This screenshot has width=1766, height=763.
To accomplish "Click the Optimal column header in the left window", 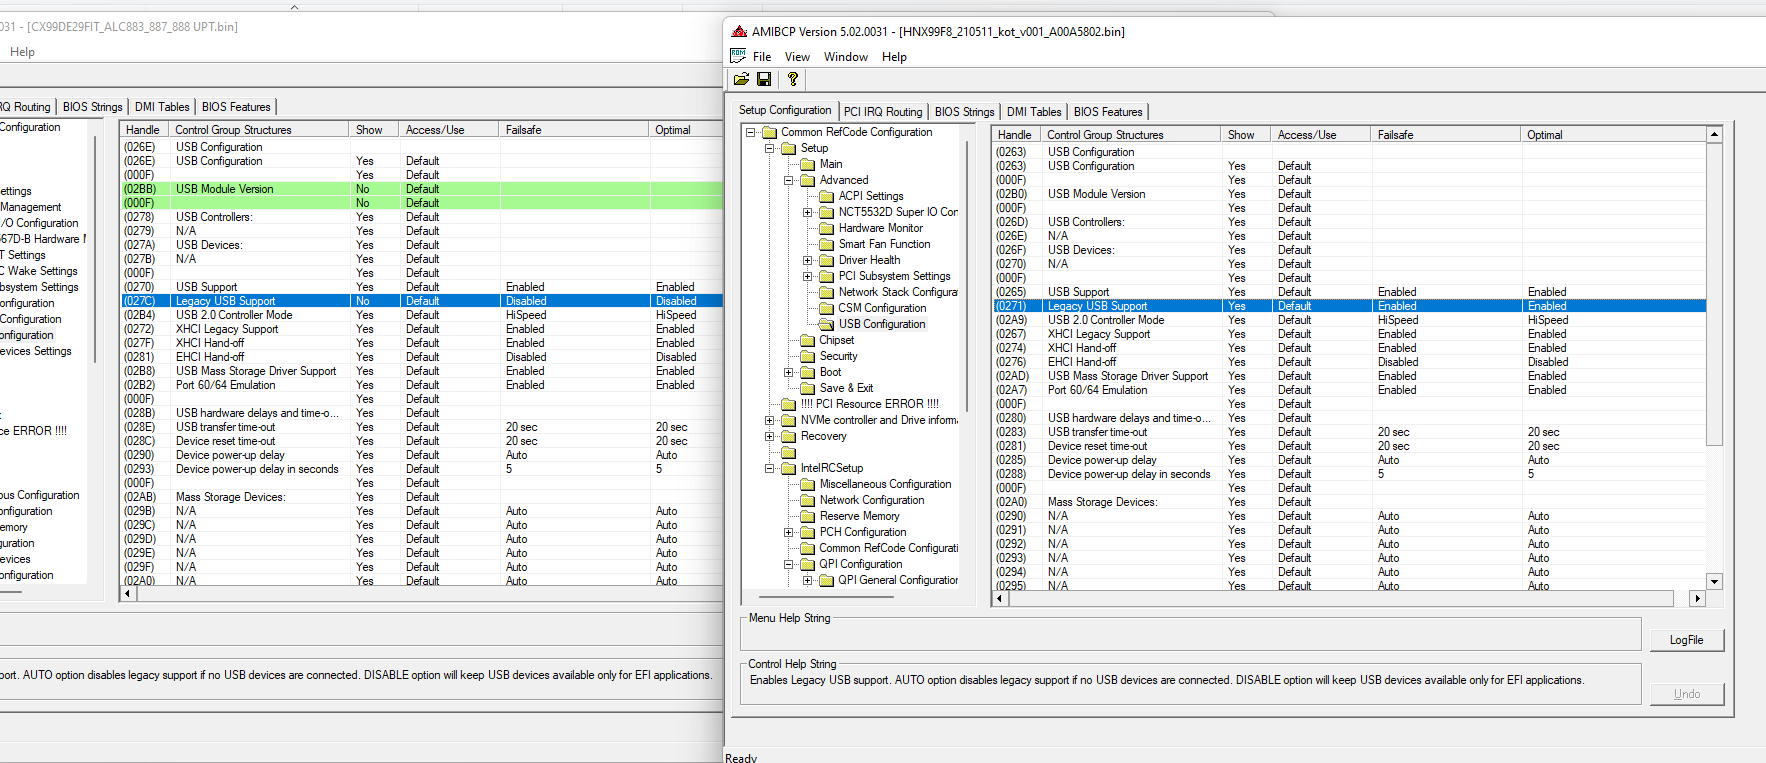I will coord(686,130).
